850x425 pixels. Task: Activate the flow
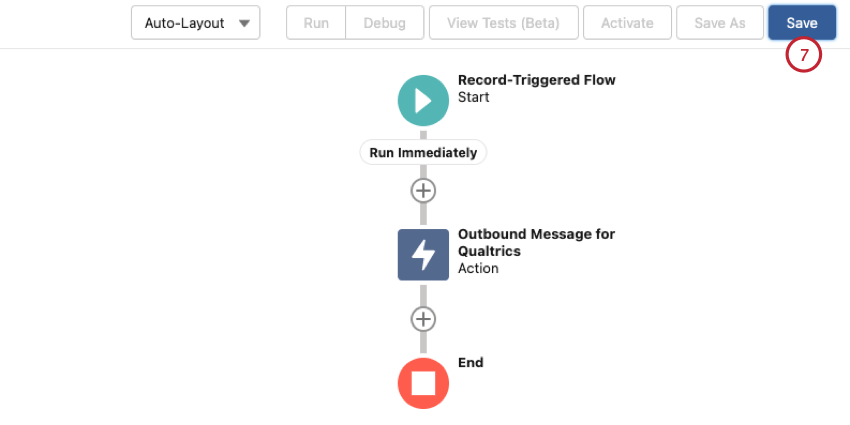(627, 23)
